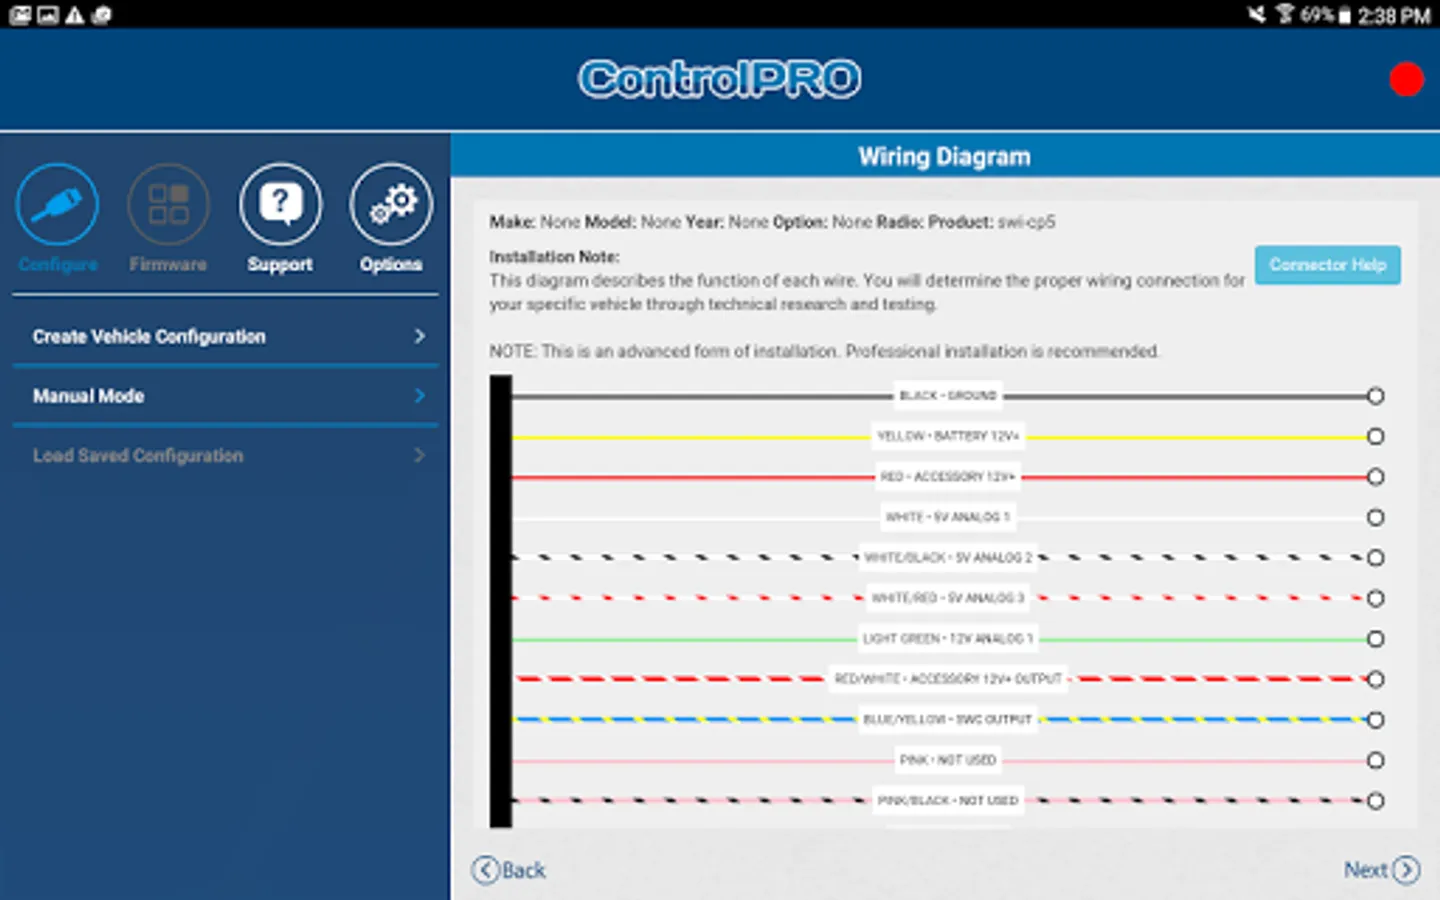
Task: Open Create Vehicle Configuration
Action: [225, 336]
